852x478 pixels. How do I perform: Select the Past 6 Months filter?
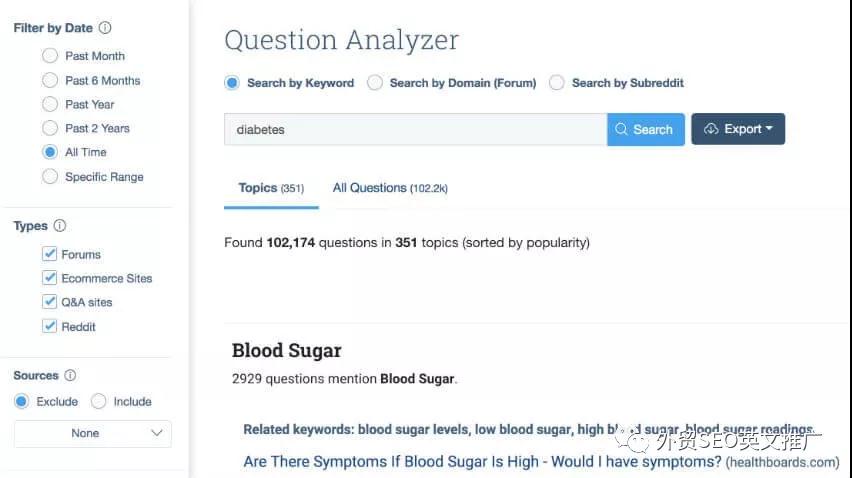(x=50, y=80)
